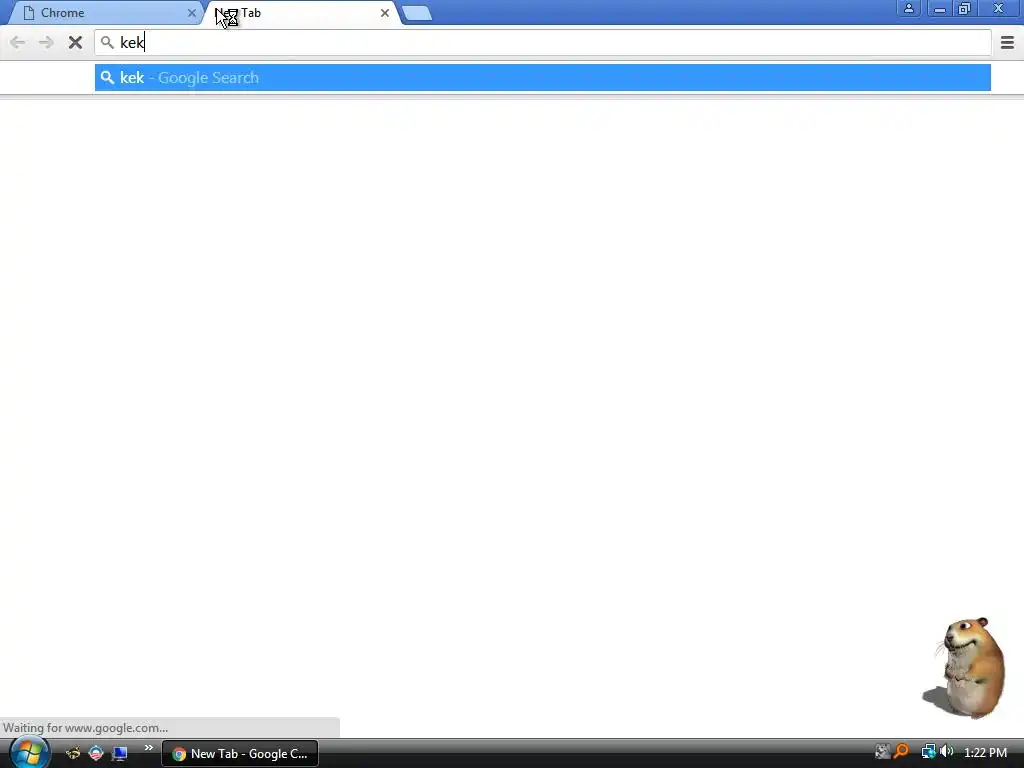Click the search magnifier in the omnibox
The width and height of the screenshot is (1024, 768).
point(107,43)
